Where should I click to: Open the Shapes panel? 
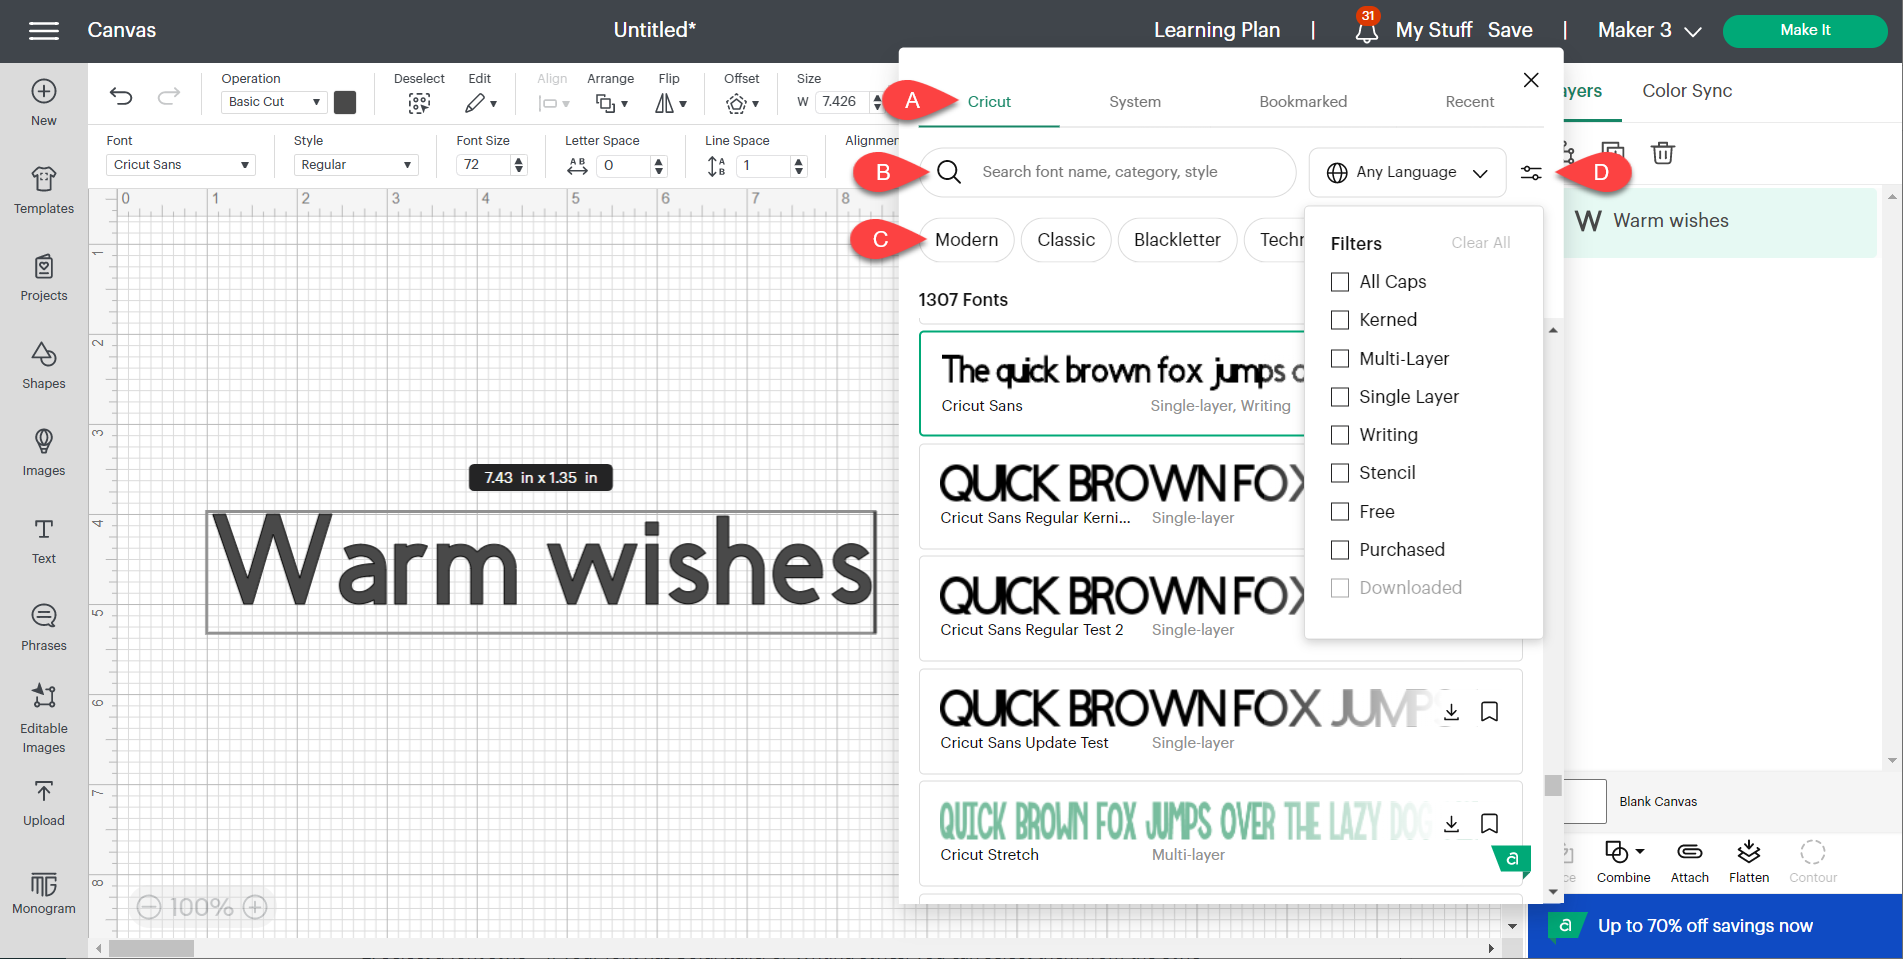pos(43,365)
